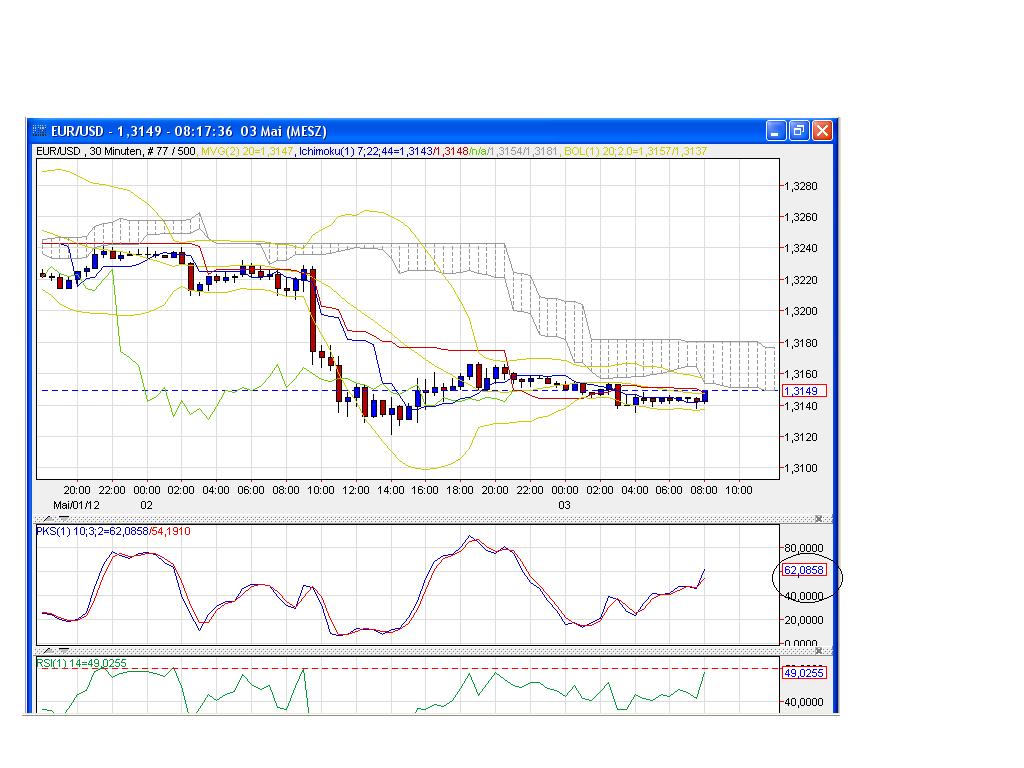
Task: Select the 1,3160 price axis label
Action: click(x=800, y=375)
